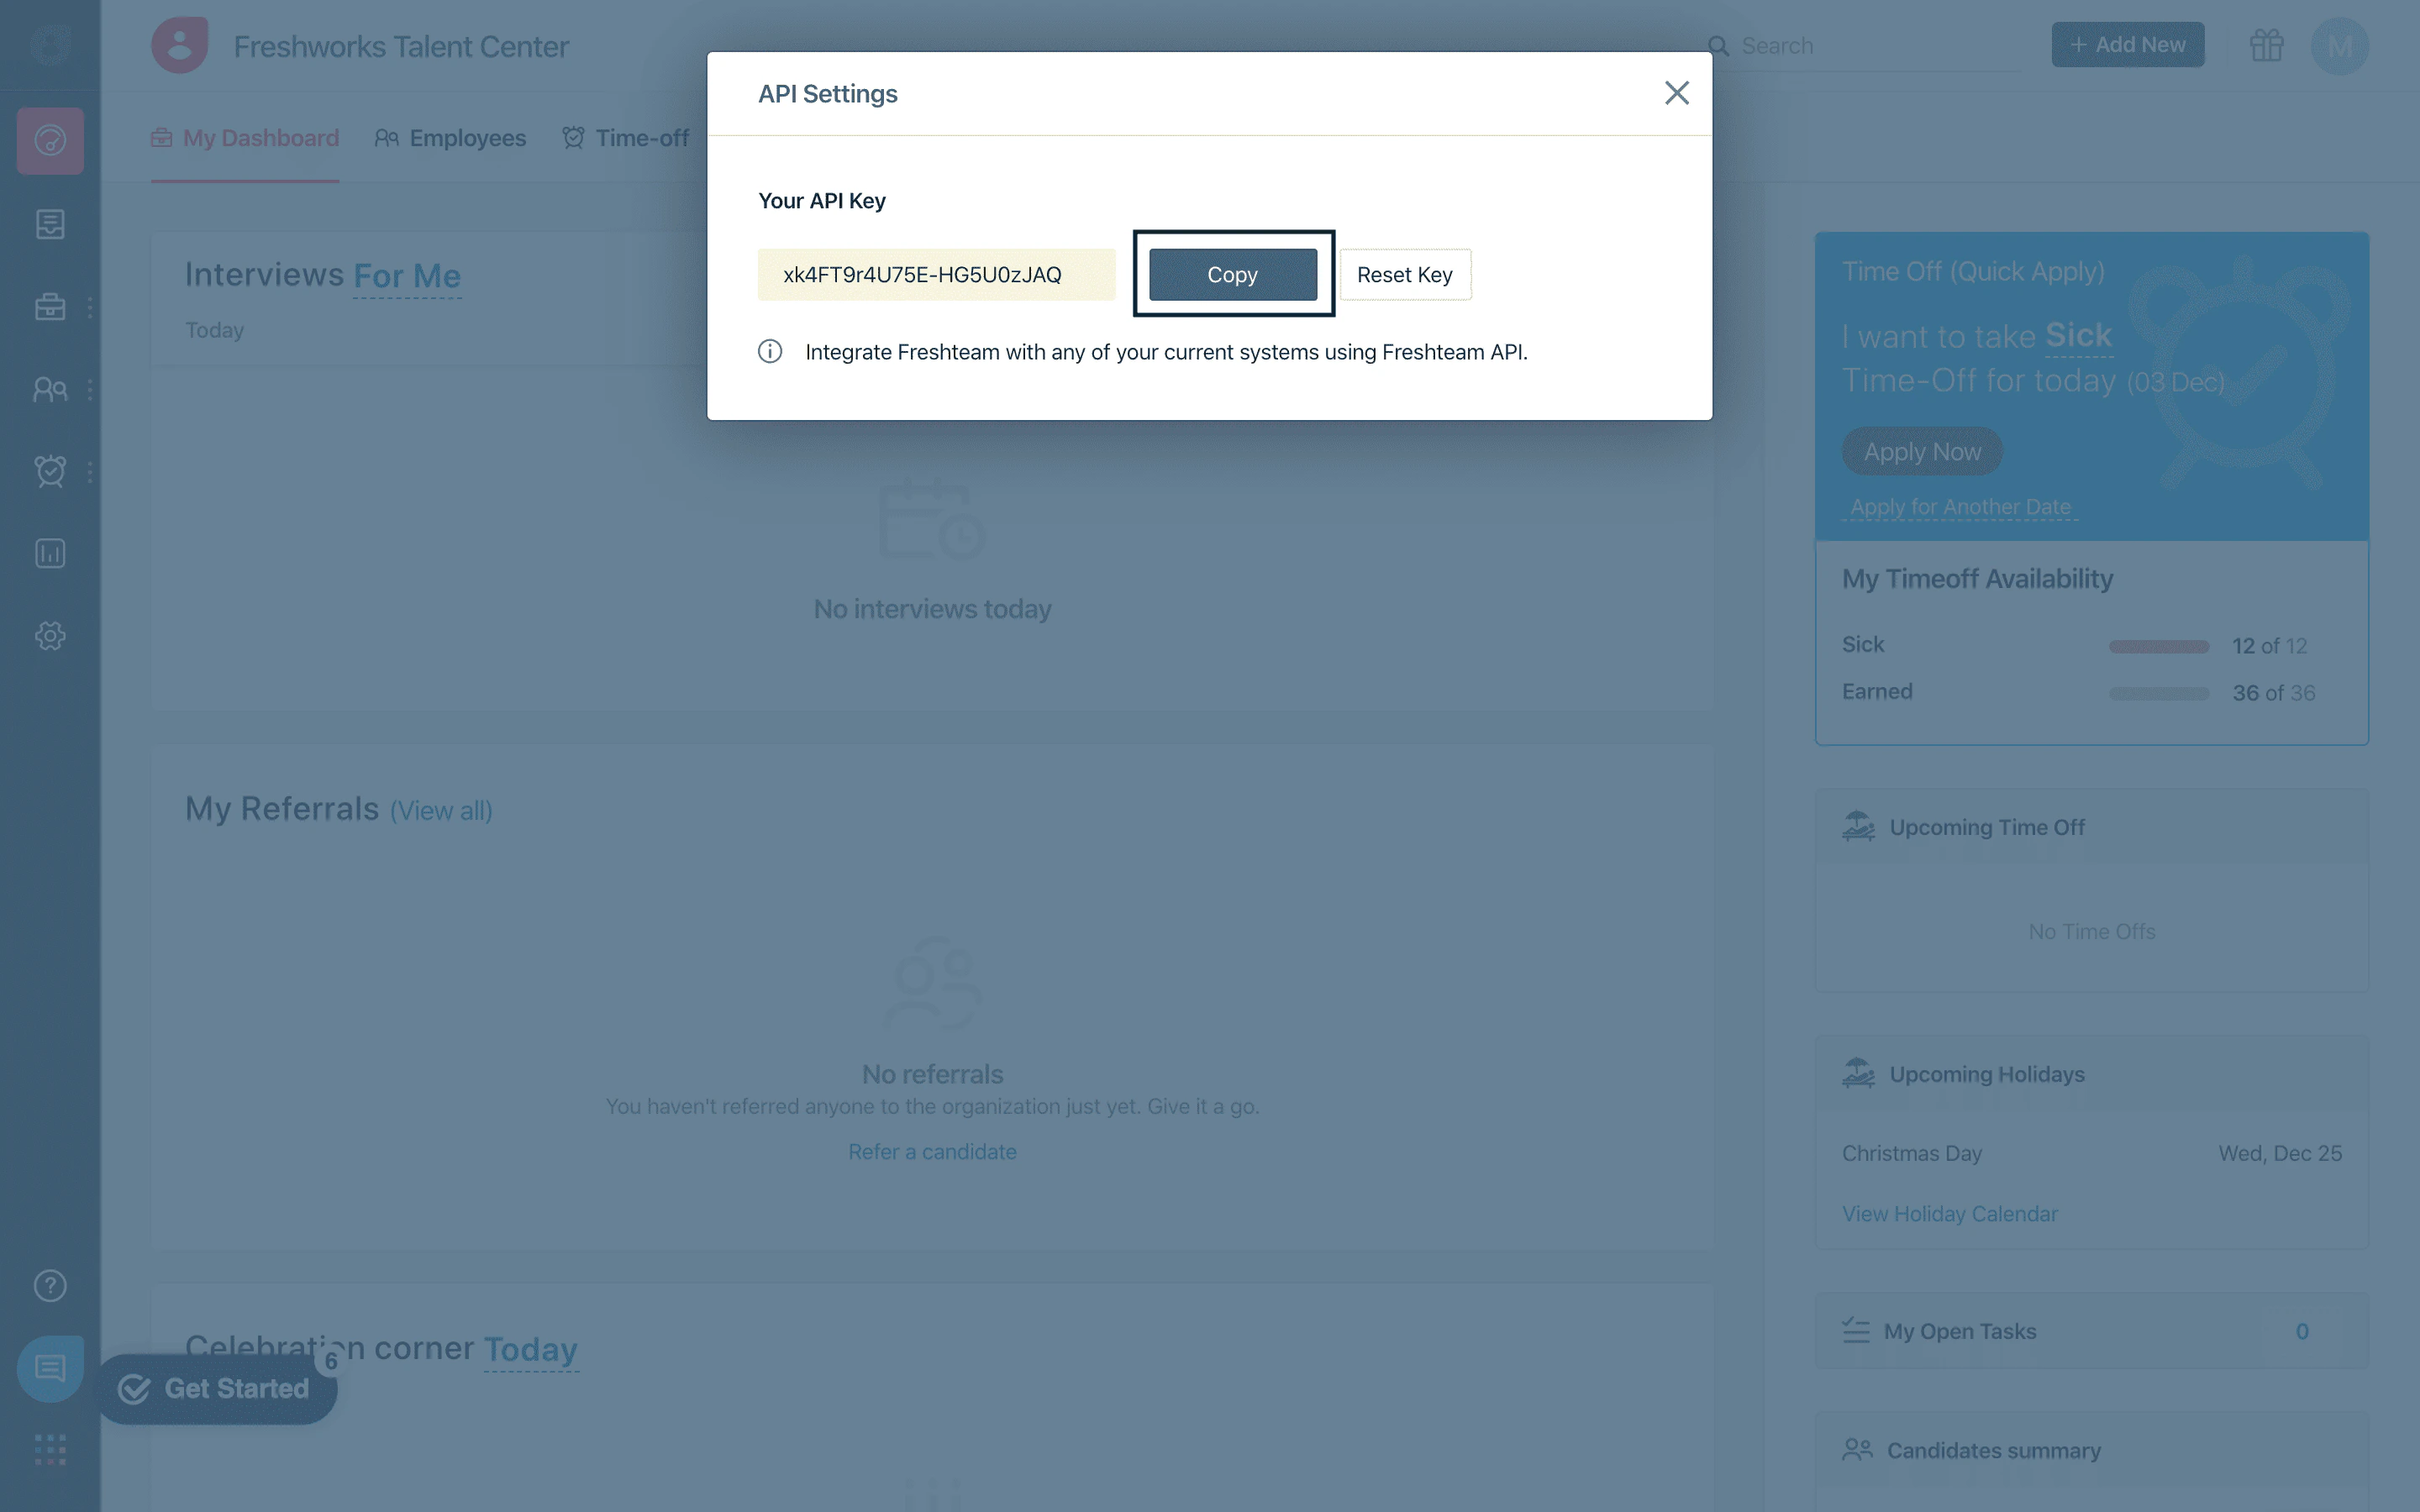This screenshot has height=1512, width=2420.
Task: Click the Copy API key button
Action: pyautogui.click(x=1232, y=274)
